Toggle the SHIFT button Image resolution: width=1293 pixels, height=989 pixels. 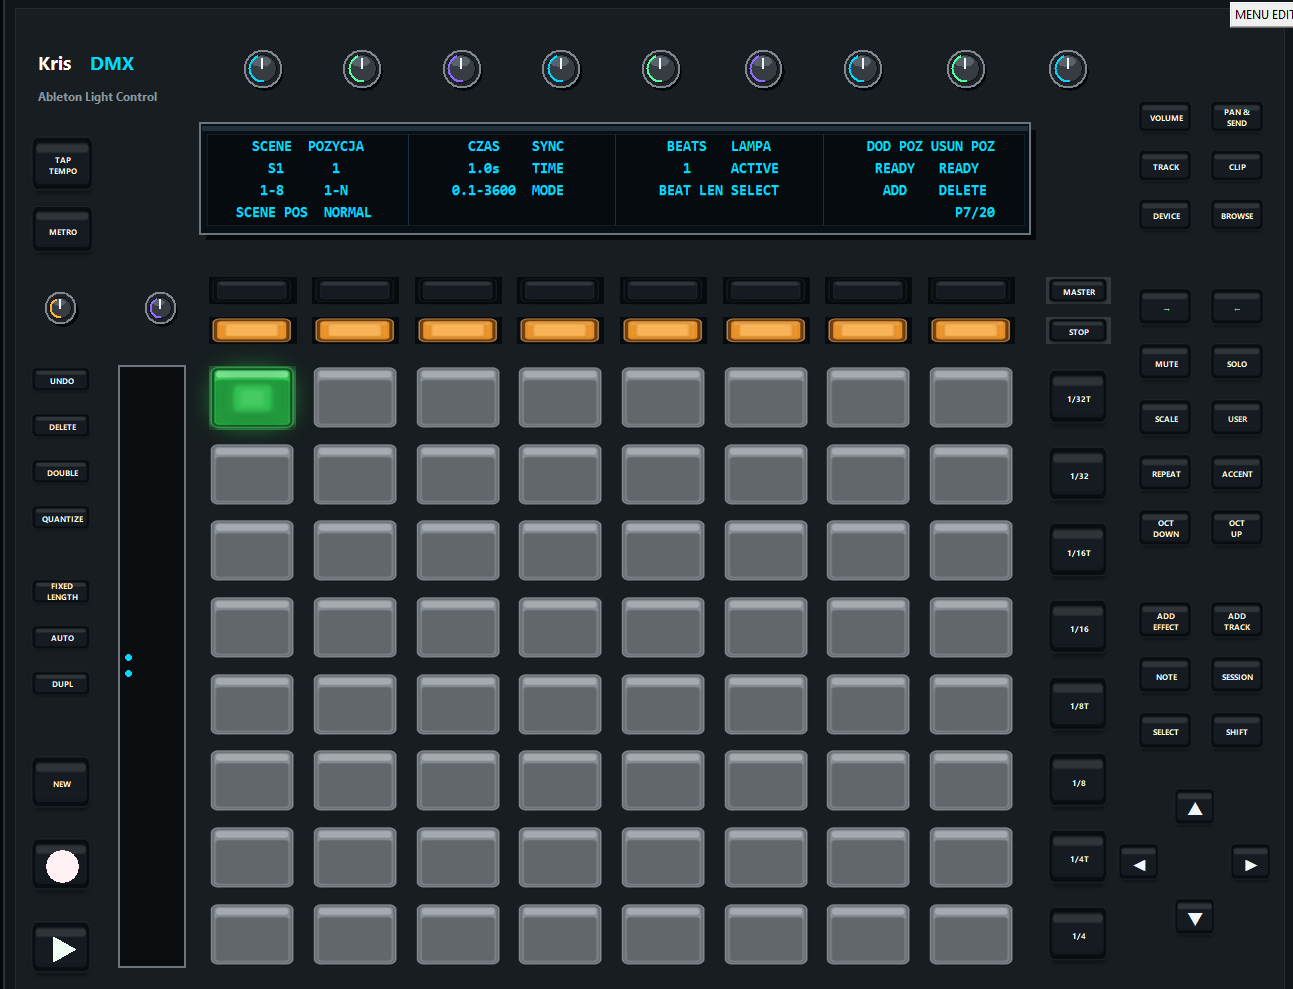(1237, 731)
